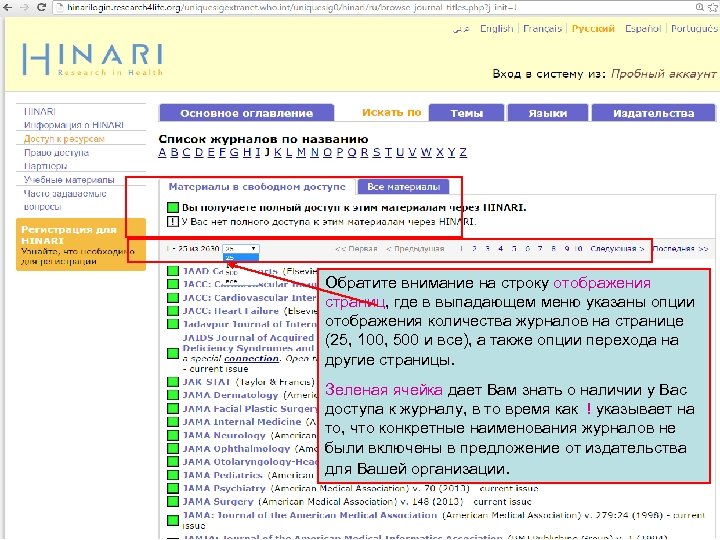This screenshot has width=720, height=540.
Task: Switch language to Português
Action: pyautogui.click(x=694, y=28)
